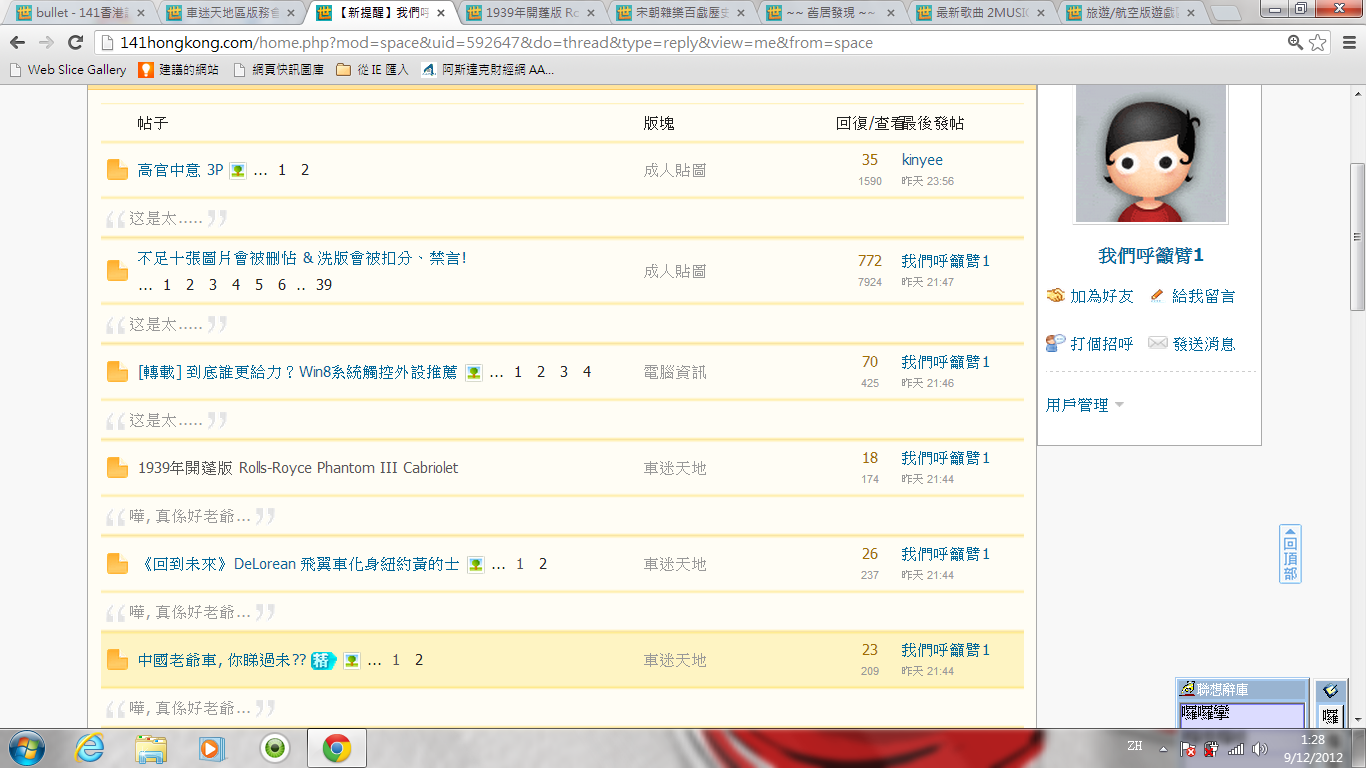Click the address bar URL field
1366x768 pixels.
pos(680,43)
